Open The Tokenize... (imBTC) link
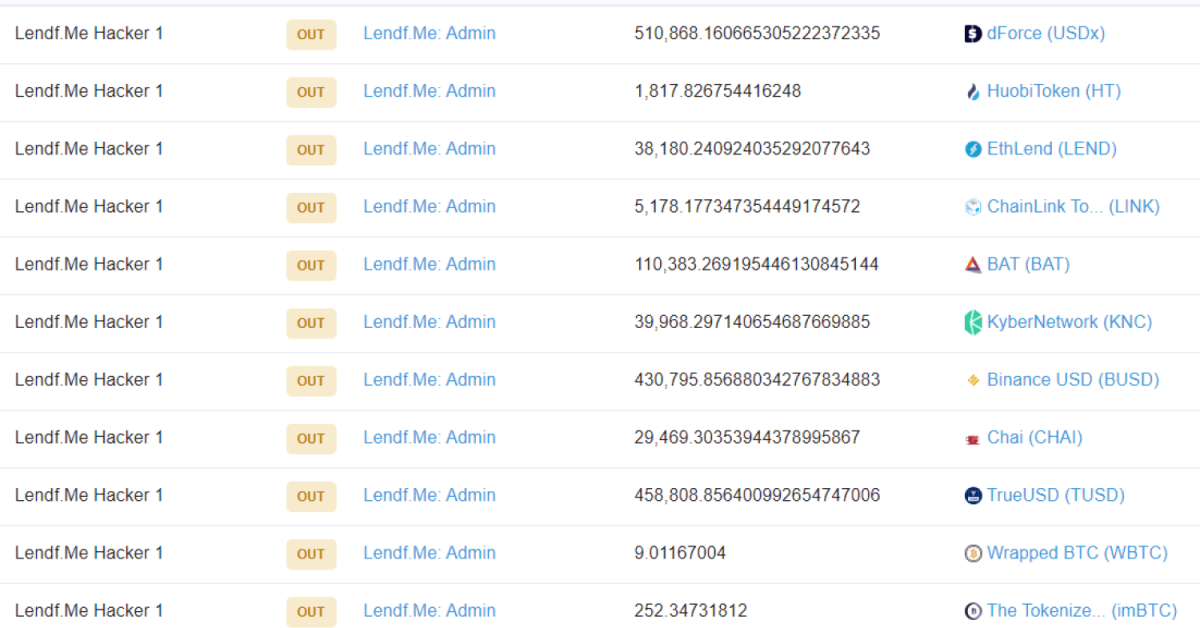The height and width of the screenshot is (628, 1200). [x=1082, y=611]
